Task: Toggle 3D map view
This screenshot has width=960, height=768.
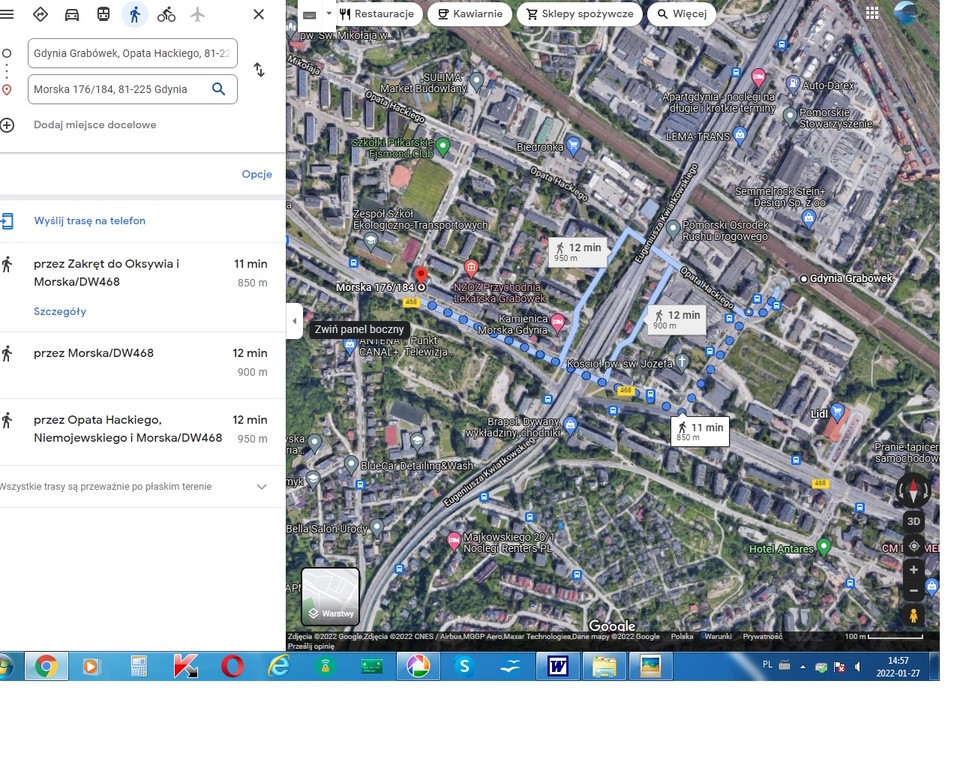Action: [913, 521]
